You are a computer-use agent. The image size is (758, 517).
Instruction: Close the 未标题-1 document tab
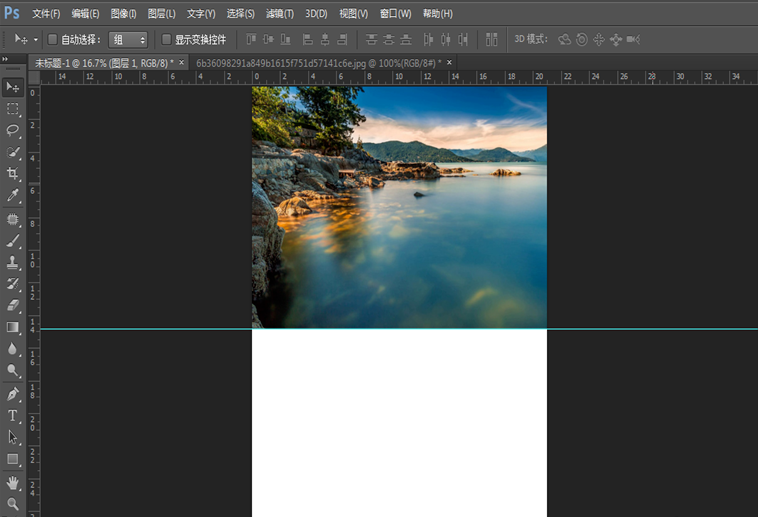click(x=182, y=62)
